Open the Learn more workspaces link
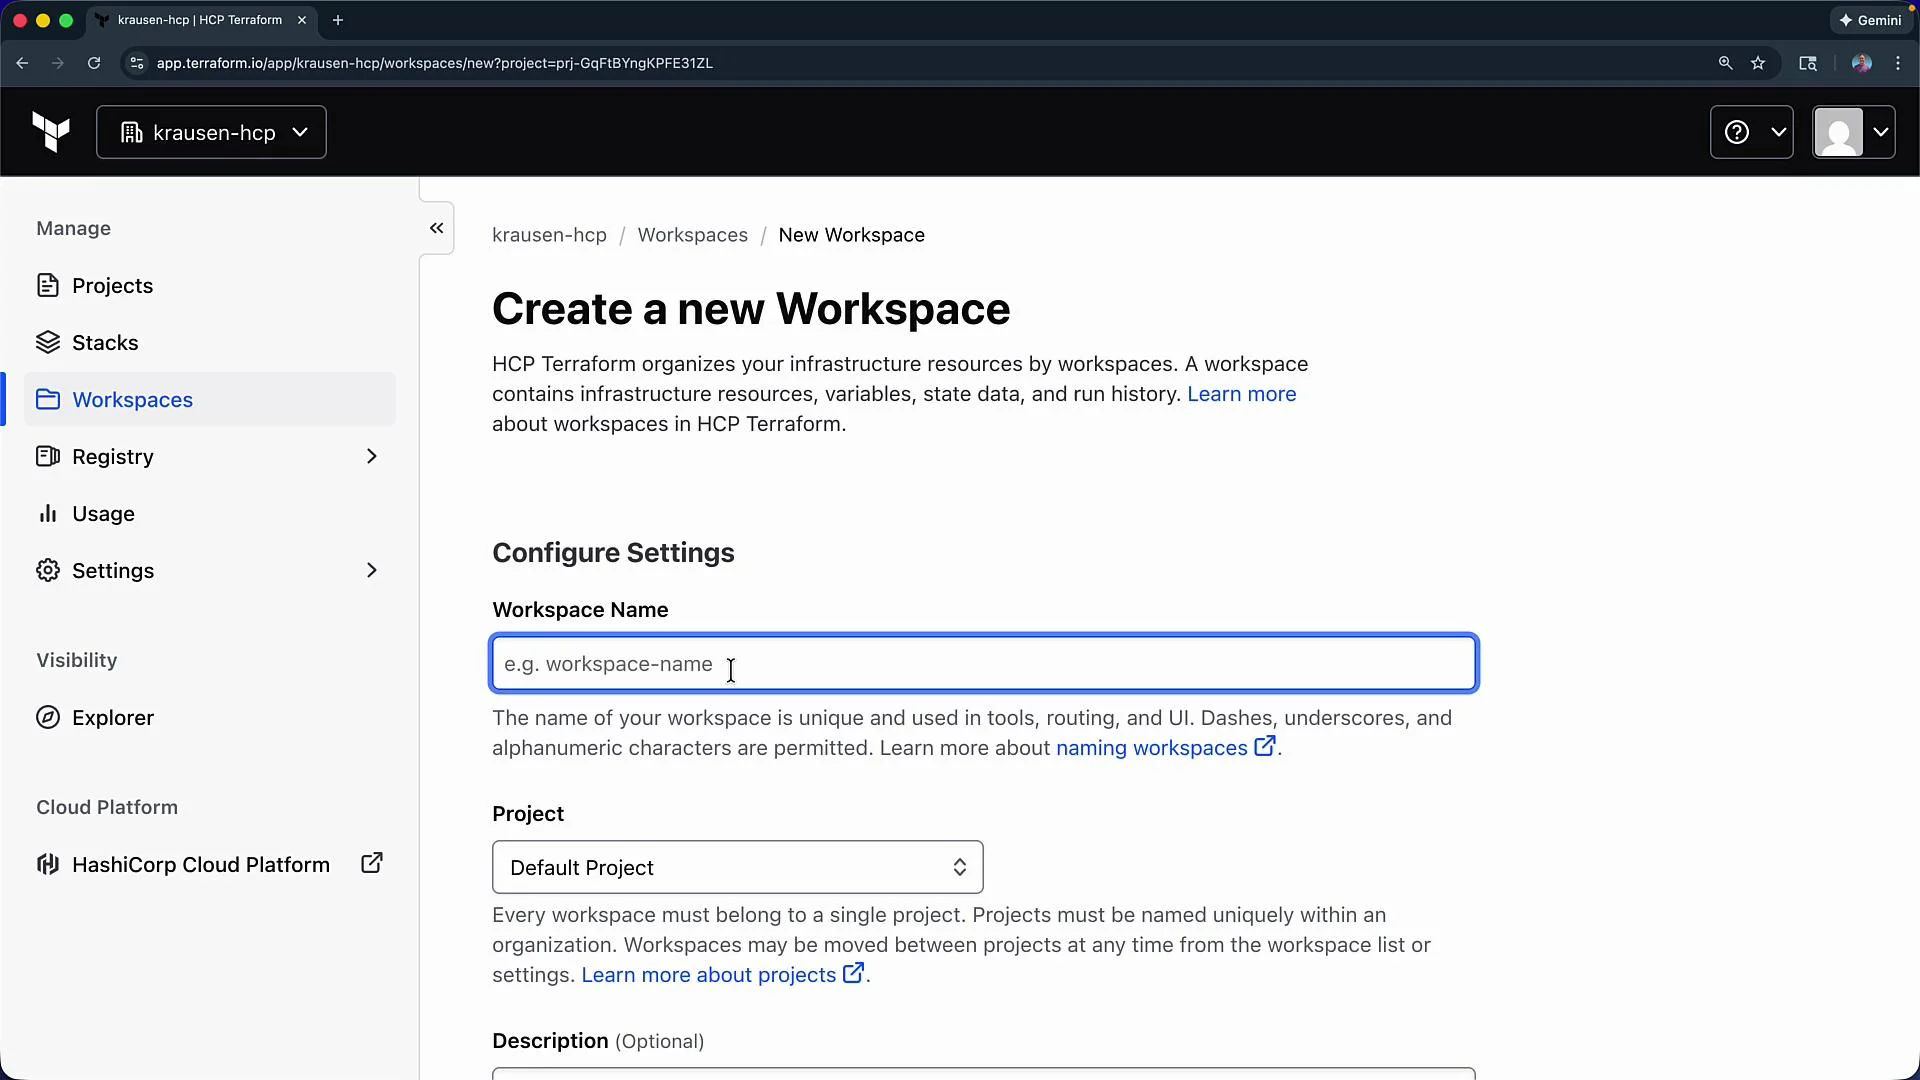Screen dimensions: 1920x1080 (x=1241, y=394)
